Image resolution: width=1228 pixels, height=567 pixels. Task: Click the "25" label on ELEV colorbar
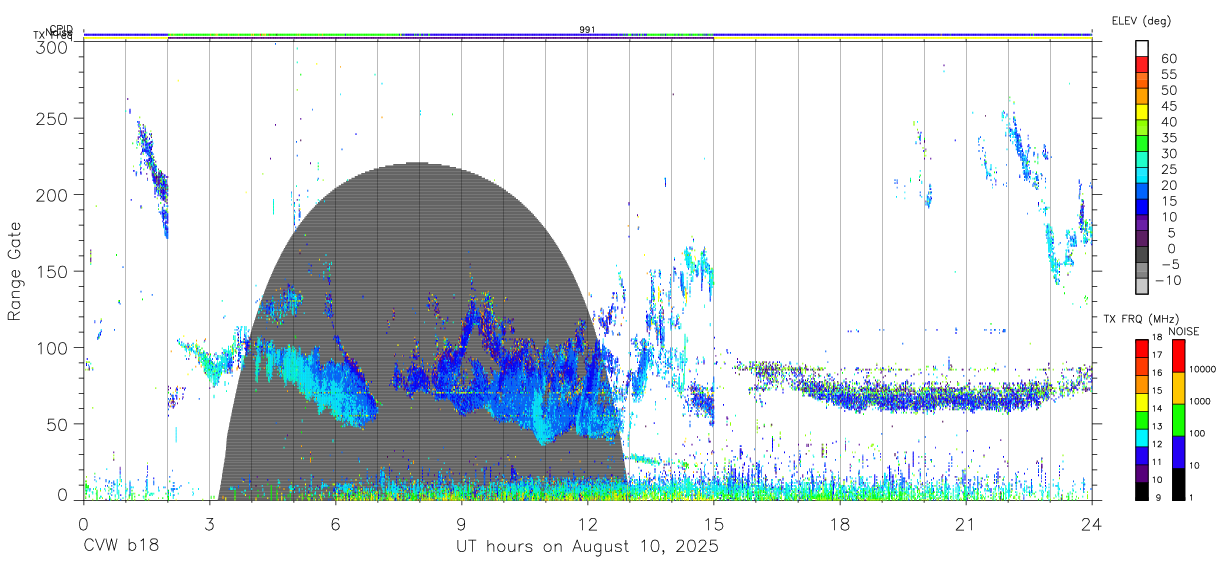tap(1168, 170)
